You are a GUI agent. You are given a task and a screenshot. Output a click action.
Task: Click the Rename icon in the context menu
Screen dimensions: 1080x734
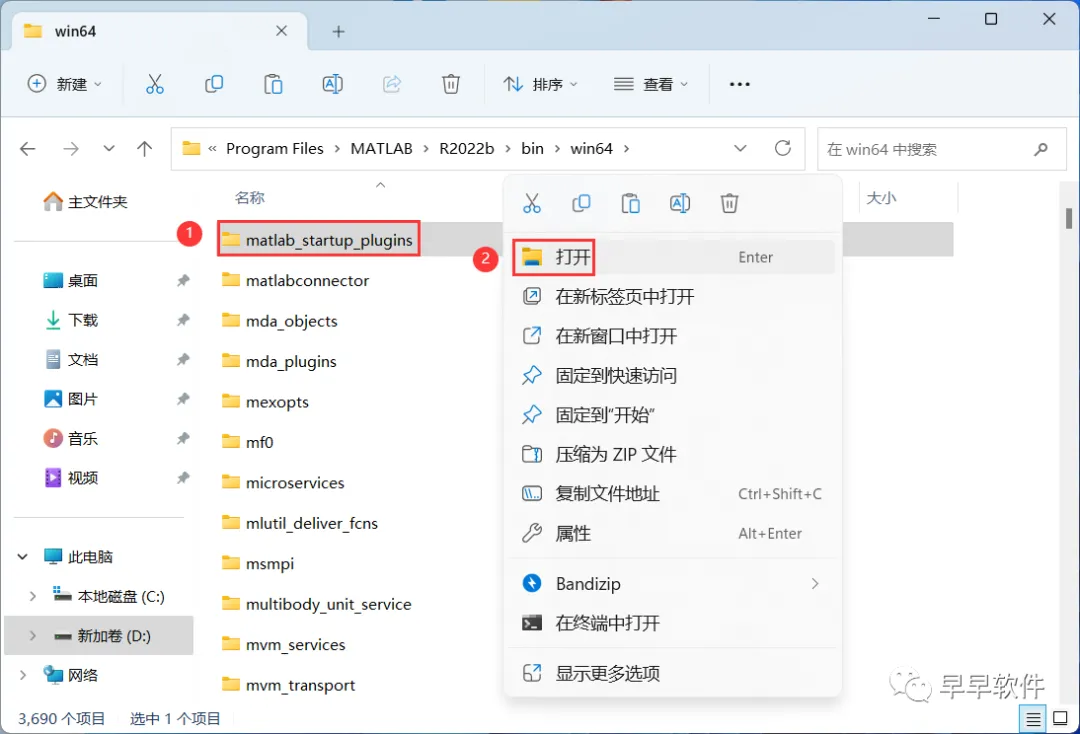point(680,203)
